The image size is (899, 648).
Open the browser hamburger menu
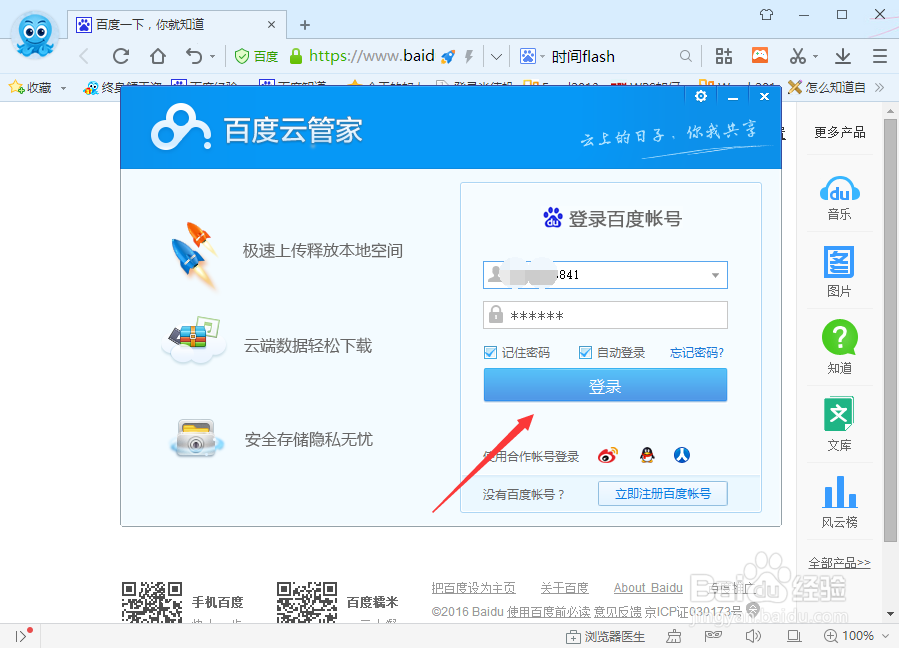(880, 56)
